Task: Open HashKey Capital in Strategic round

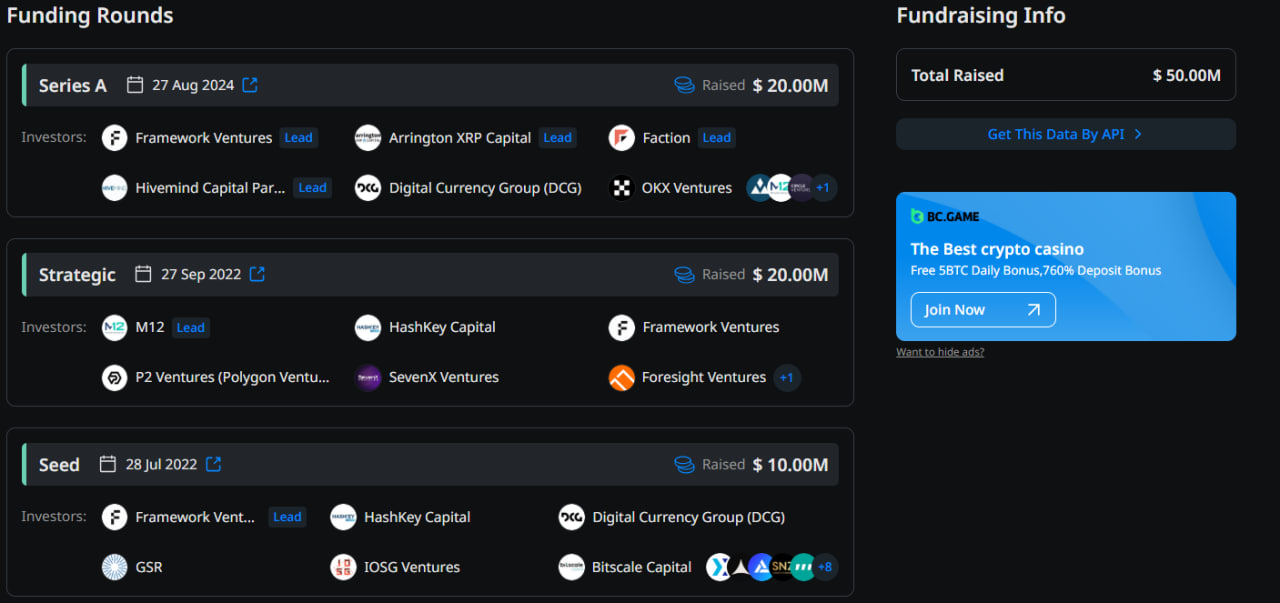Action: [442, 327]
